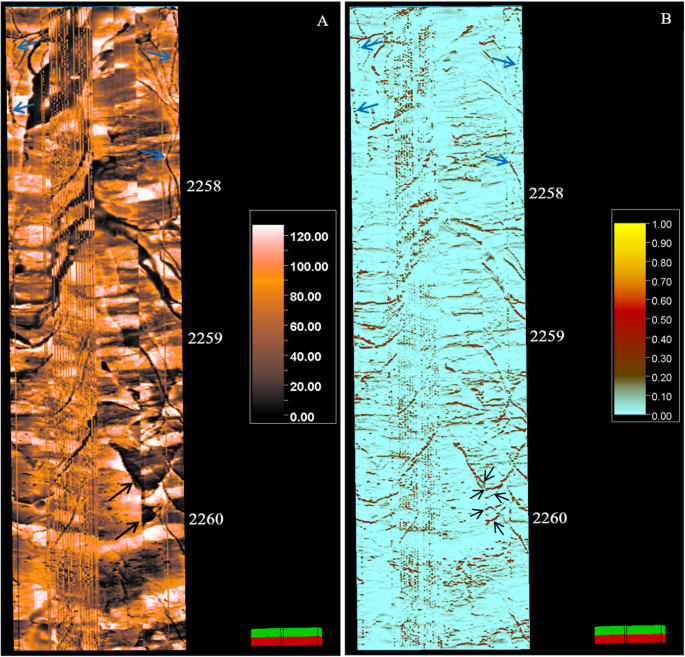Image resolution: width=685 pixels, height=657 pixels.
Task: Click the 0.40 color scale value
Action: pyautogui.click(x=661, y=339)
